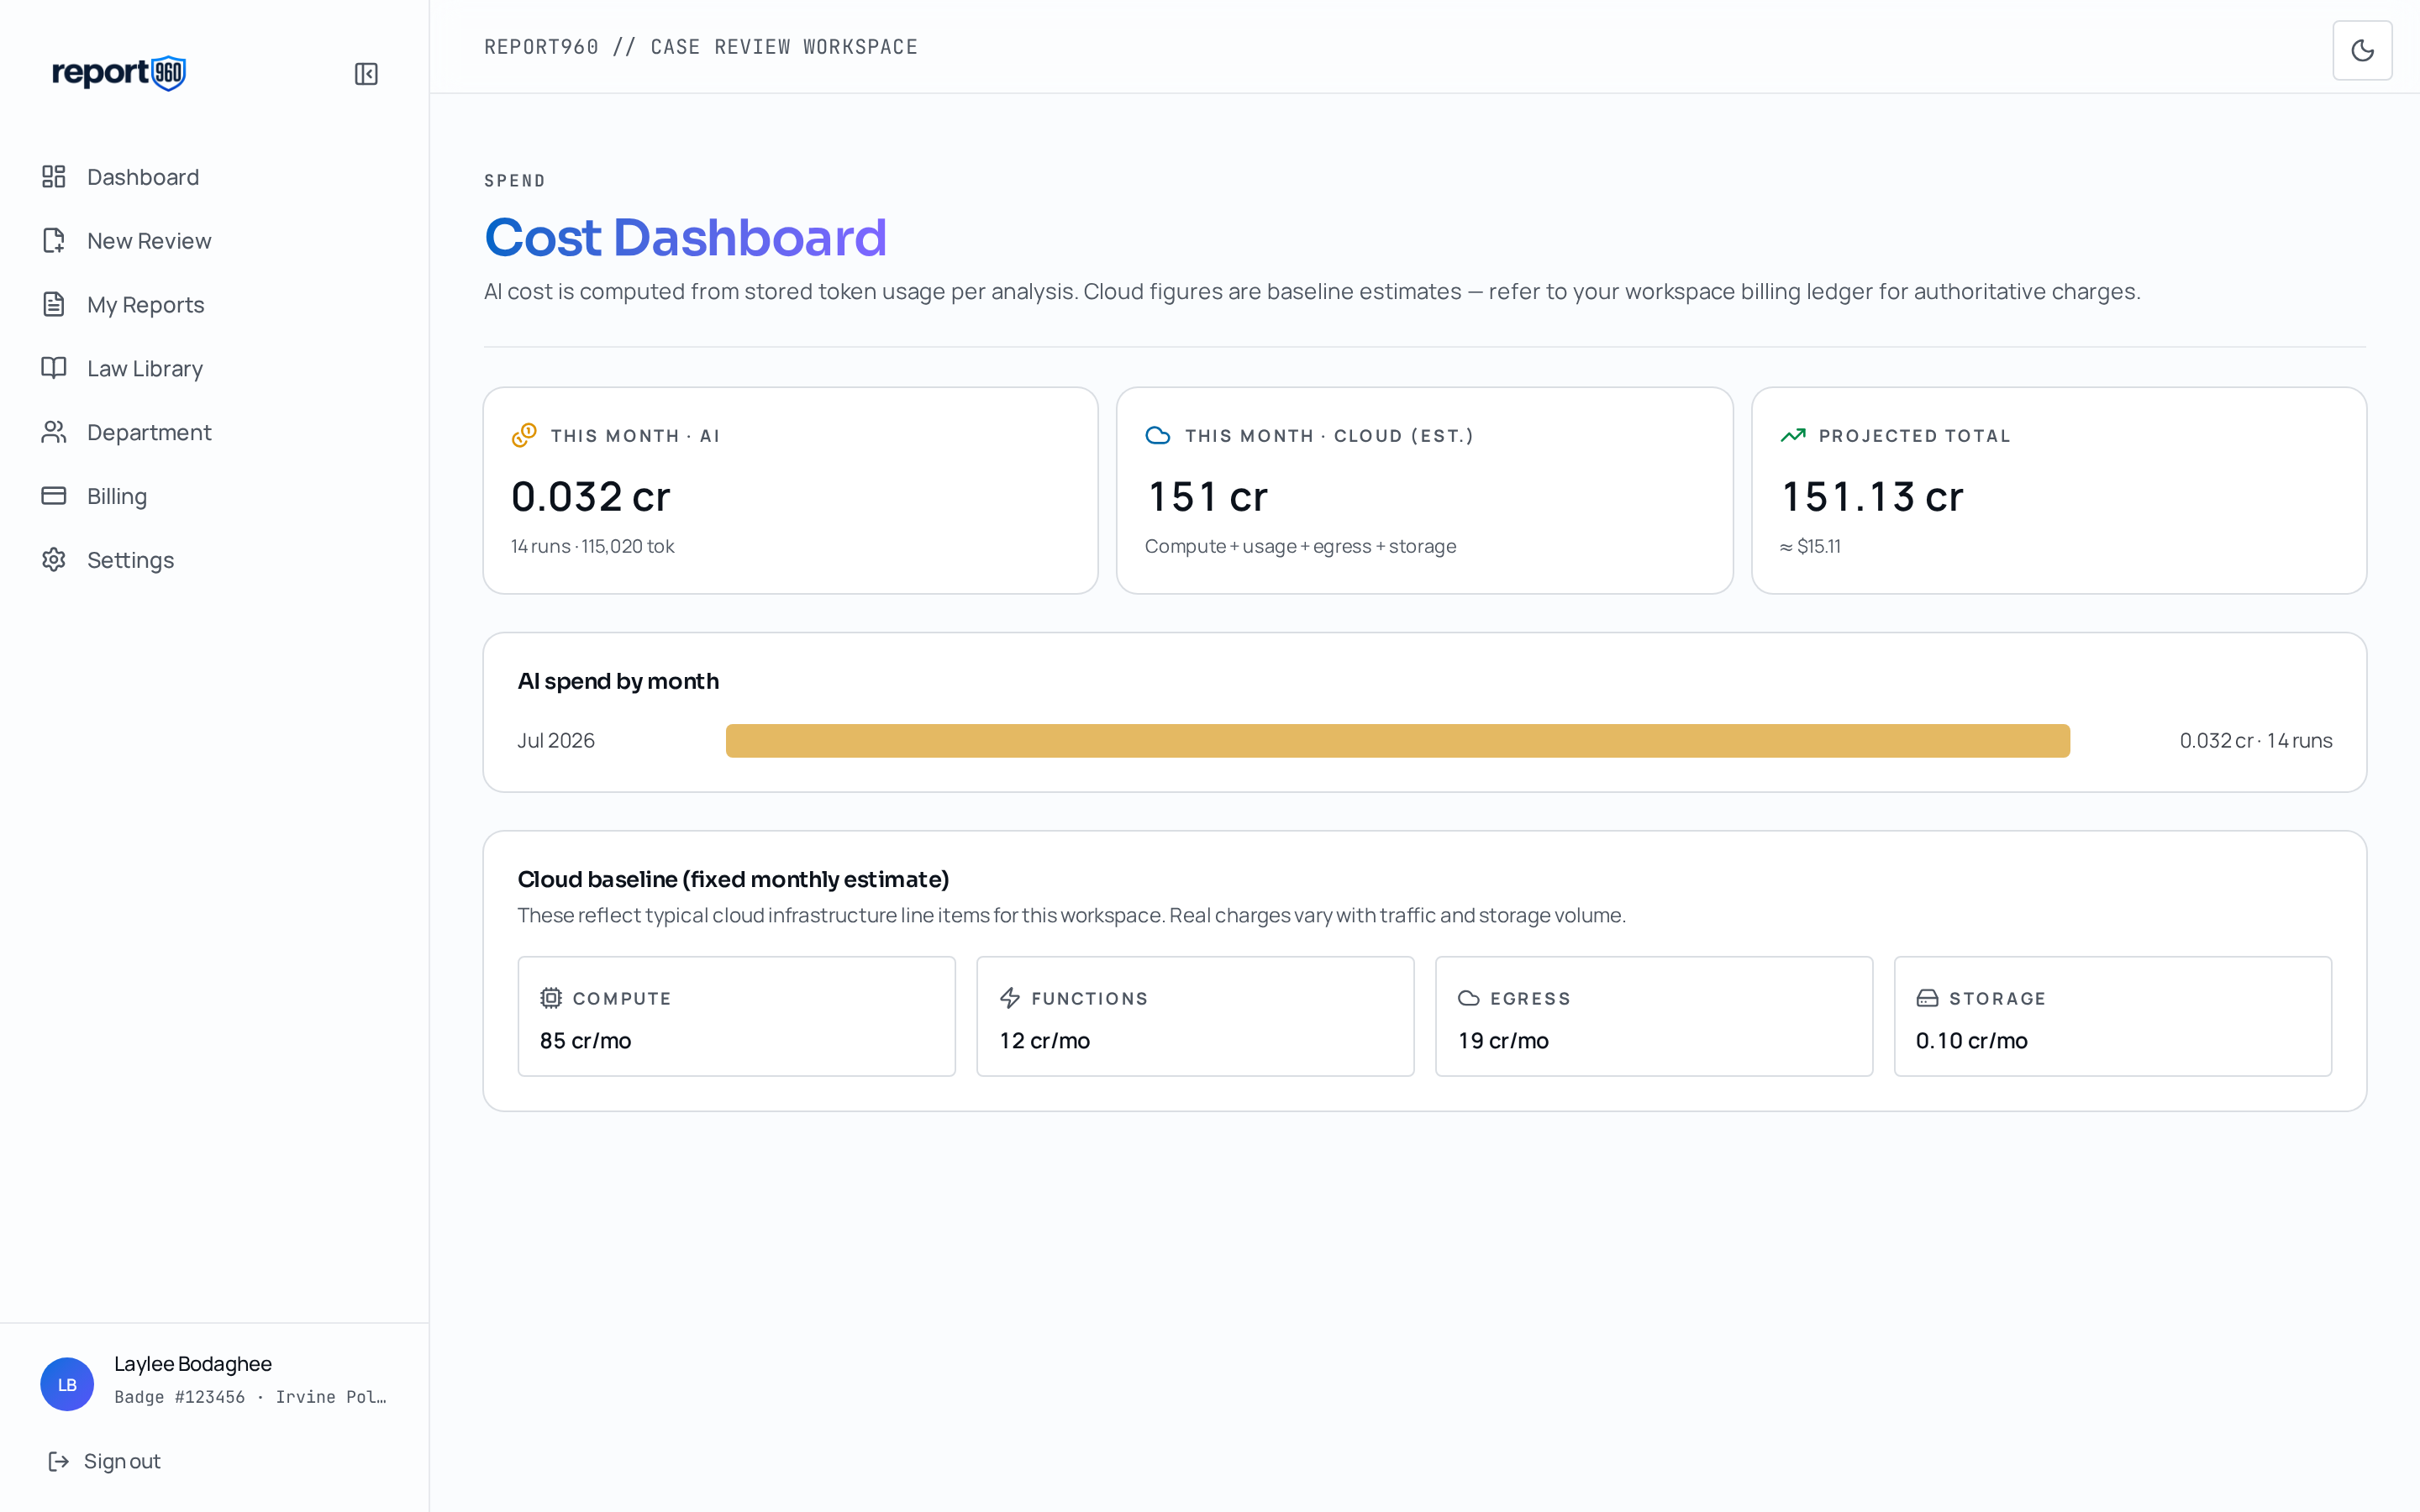2420x1512 pixels.
Task: Click Compute + usage + egress + storage text
Action: pyautogui.click(x=1300, y=546)
